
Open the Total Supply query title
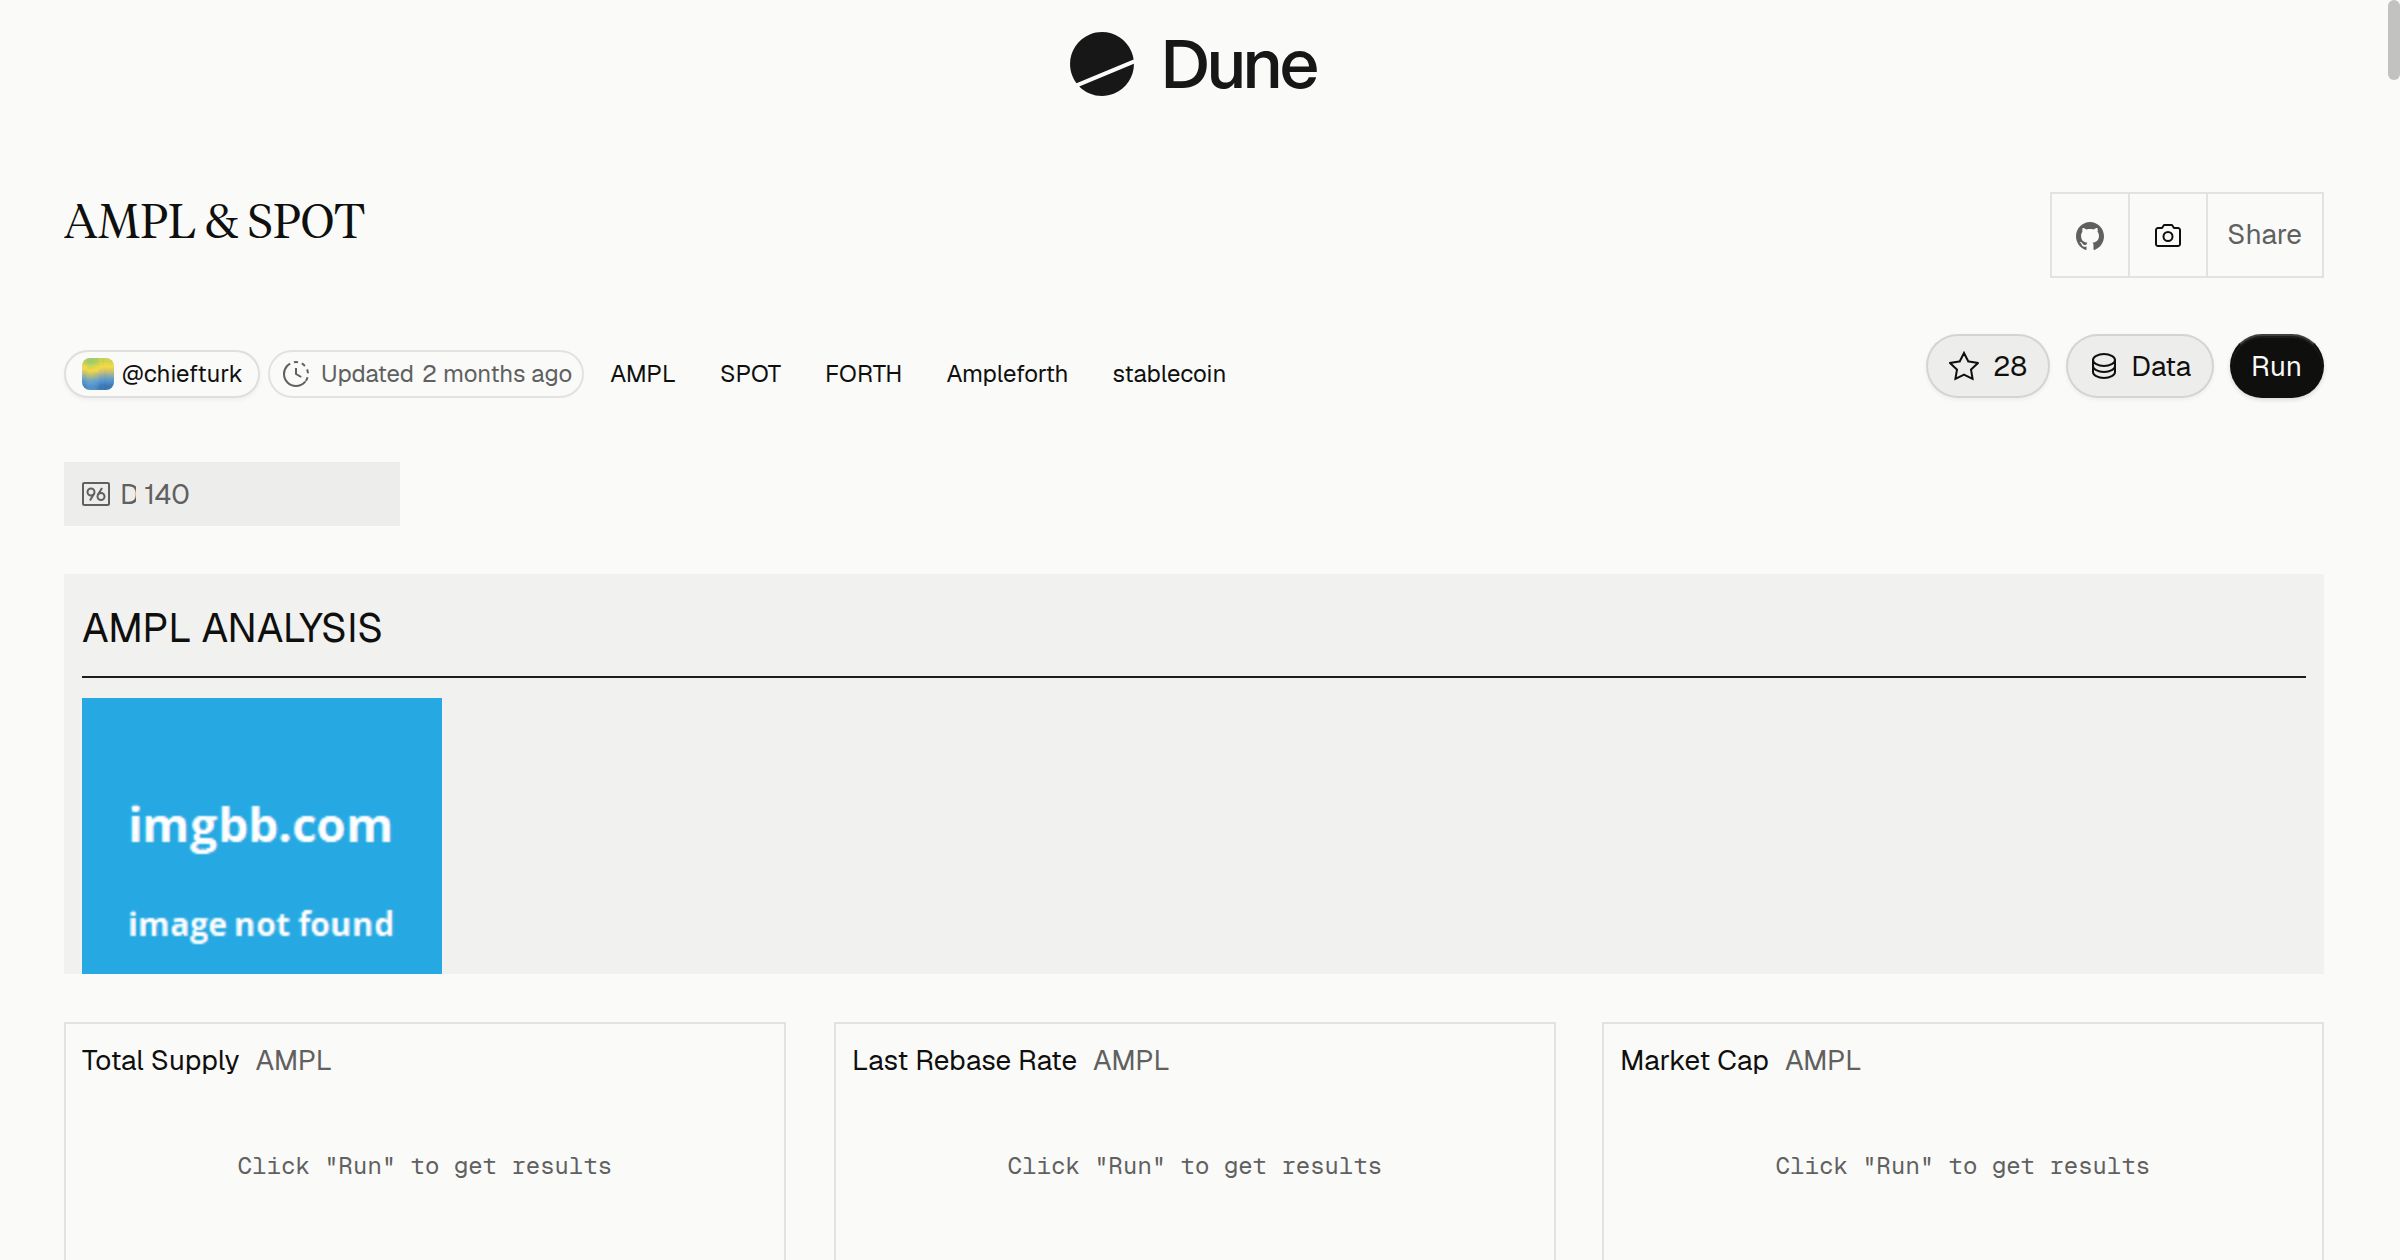tap(160, 1061)
